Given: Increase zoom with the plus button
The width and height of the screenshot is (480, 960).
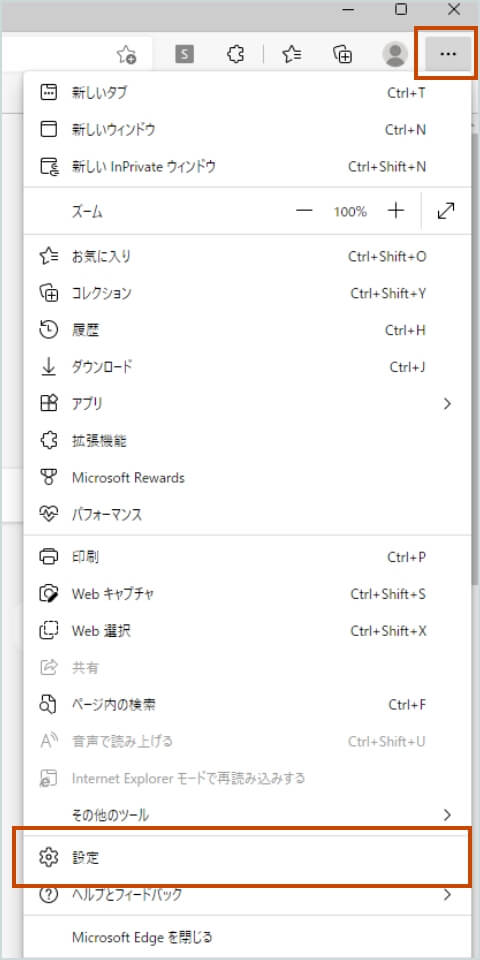Looking at the screenshot, I should point(397,211).
